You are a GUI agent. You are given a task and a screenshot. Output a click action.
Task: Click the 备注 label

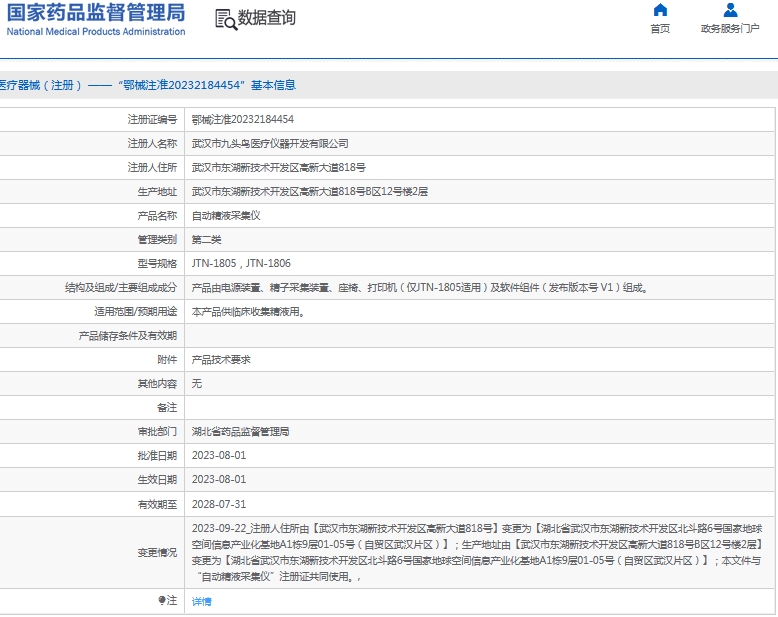click(x=167, y=408)
